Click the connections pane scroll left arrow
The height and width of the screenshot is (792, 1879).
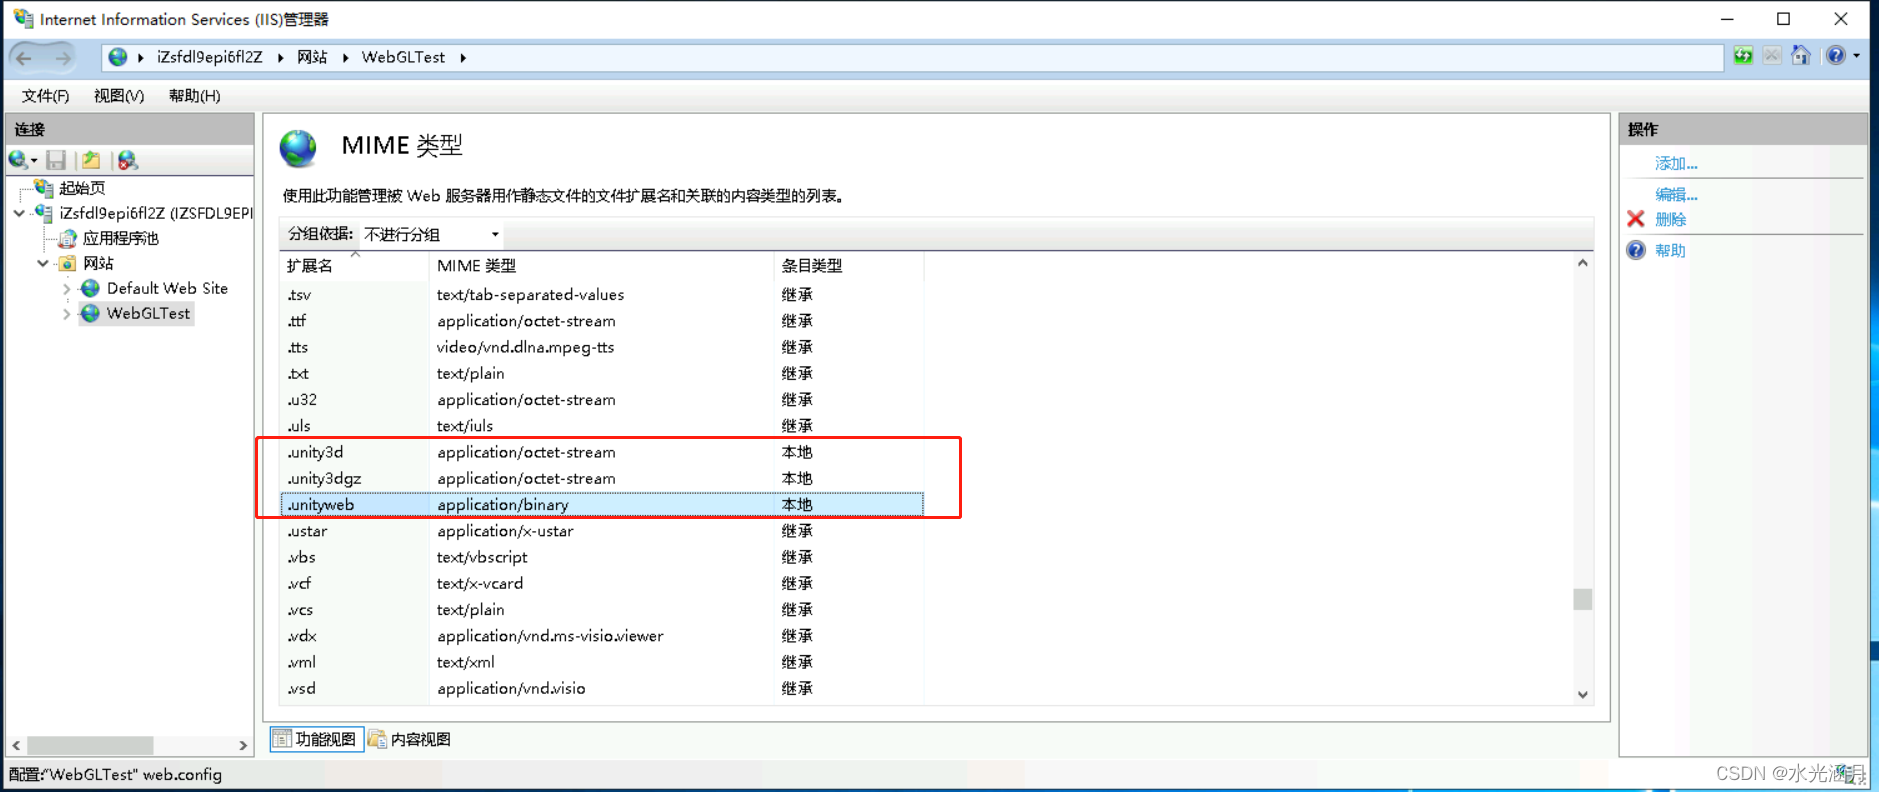click(x=16, y=745)
